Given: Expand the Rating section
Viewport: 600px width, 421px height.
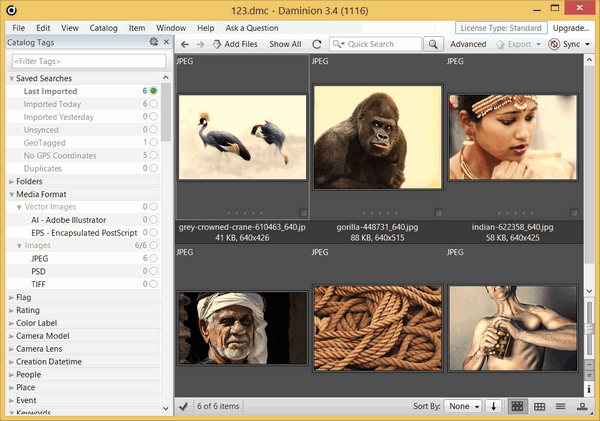Looking at the screenshot, I should click(11, 310).
